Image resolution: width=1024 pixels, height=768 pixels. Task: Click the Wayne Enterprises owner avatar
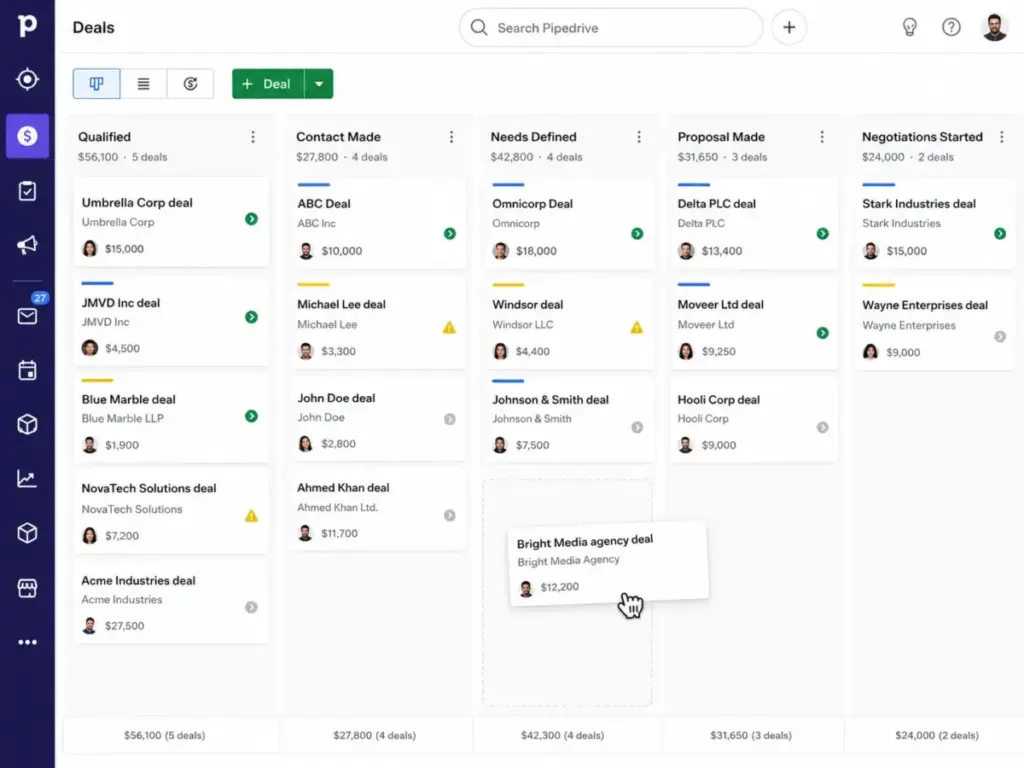(871, 352)
